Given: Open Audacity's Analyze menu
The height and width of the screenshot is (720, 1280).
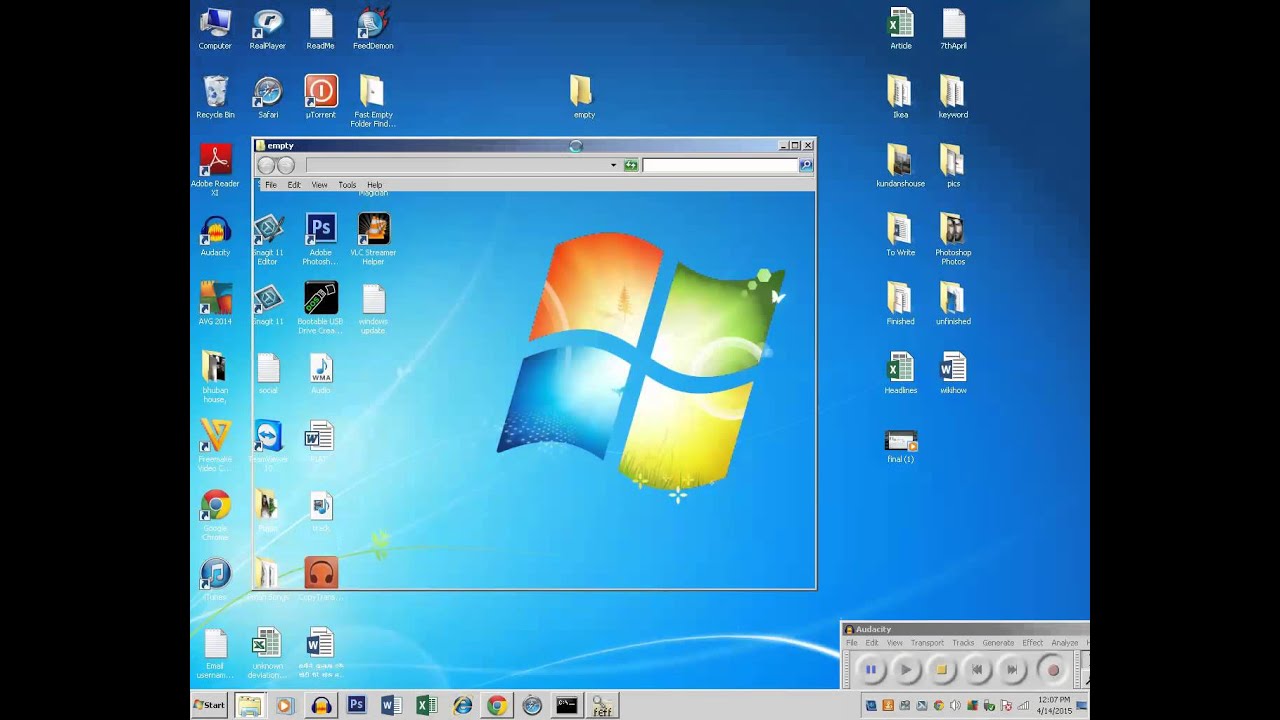Looking at the screenshot, I should (x=1065, y=643).
